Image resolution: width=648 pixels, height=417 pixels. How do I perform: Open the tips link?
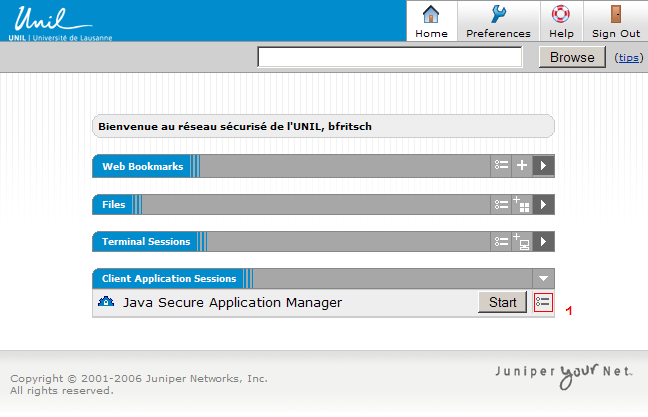click(629, 58)
